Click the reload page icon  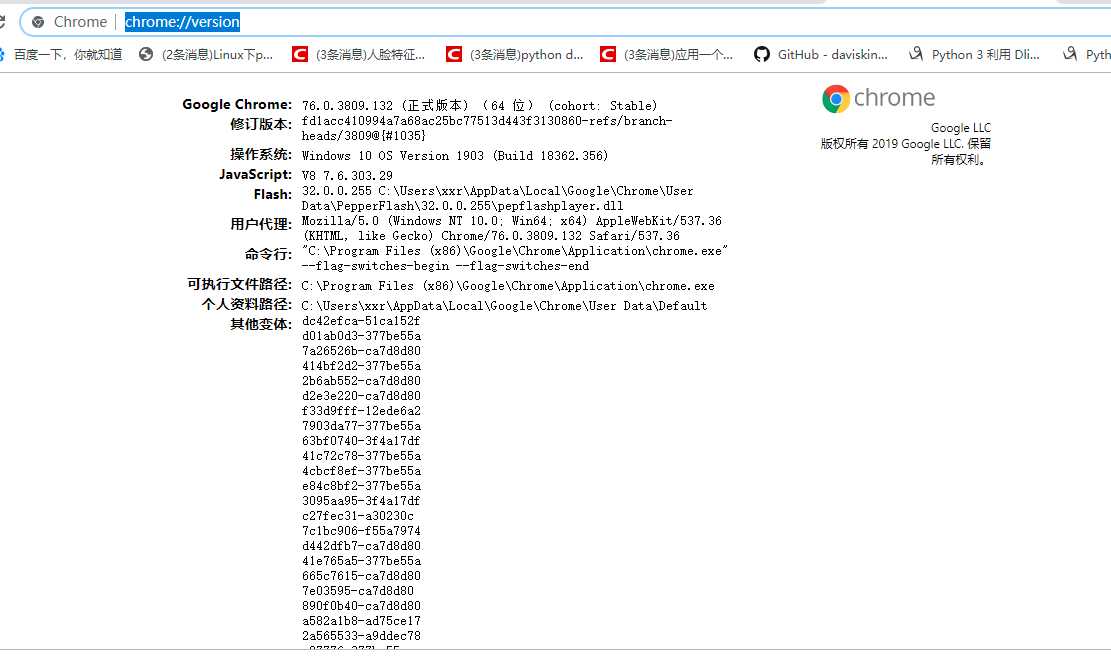tap(2, 22)
